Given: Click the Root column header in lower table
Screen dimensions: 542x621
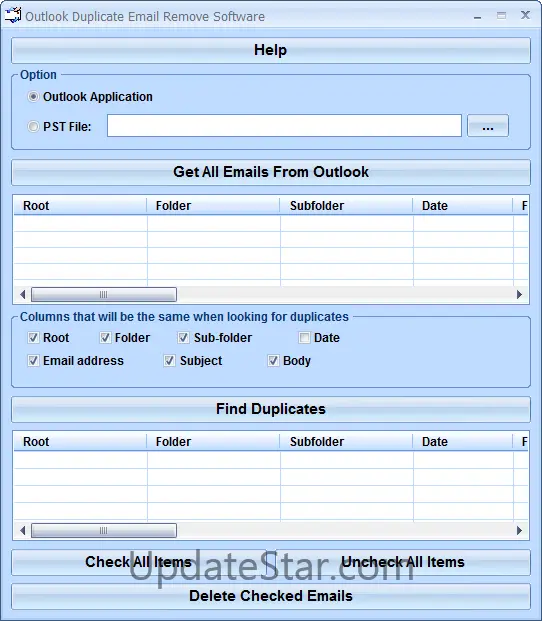Looking at the screenshot, I should click(80, 442).
